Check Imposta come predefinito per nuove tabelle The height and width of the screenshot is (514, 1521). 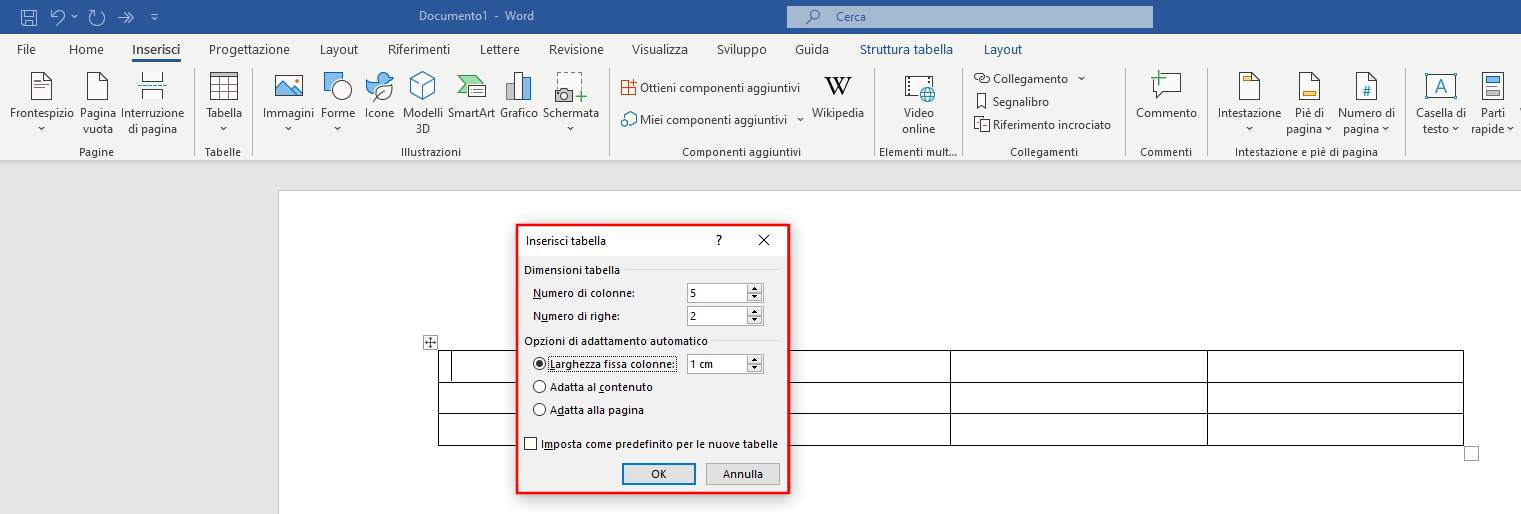[x=531, y=444]
